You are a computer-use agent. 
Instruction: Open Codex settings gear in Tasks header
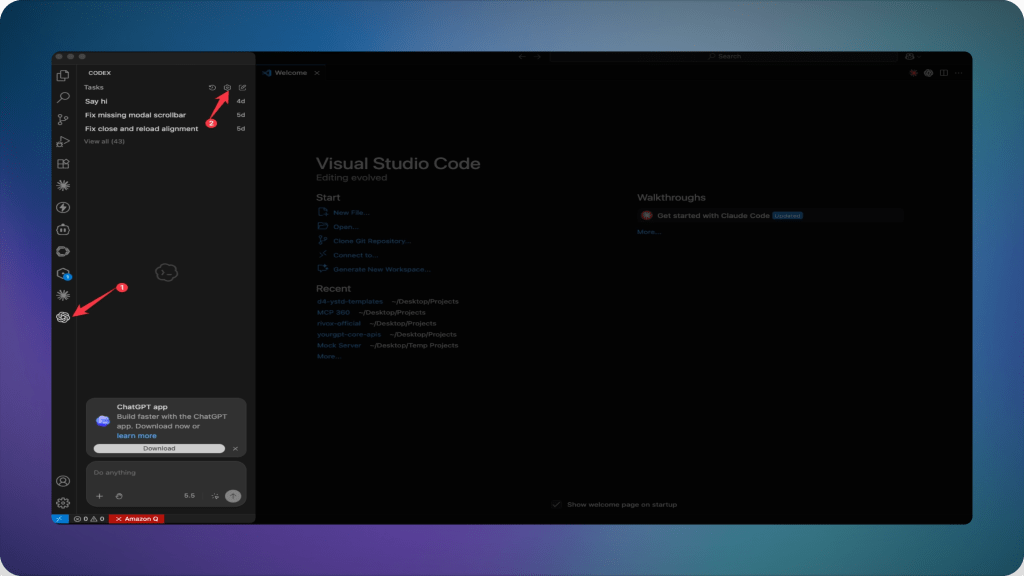[227, 88]
